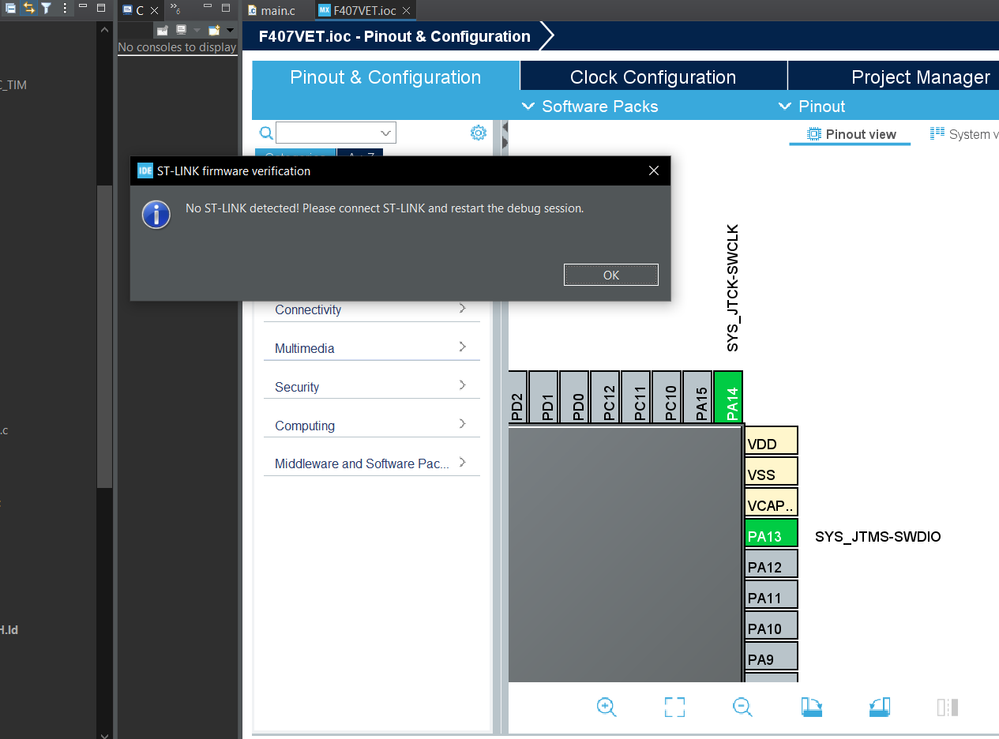Viewport: 999px width, 739px height.
Task: Rotate chip counter-clockwise icon
Action: click(880, 707)
